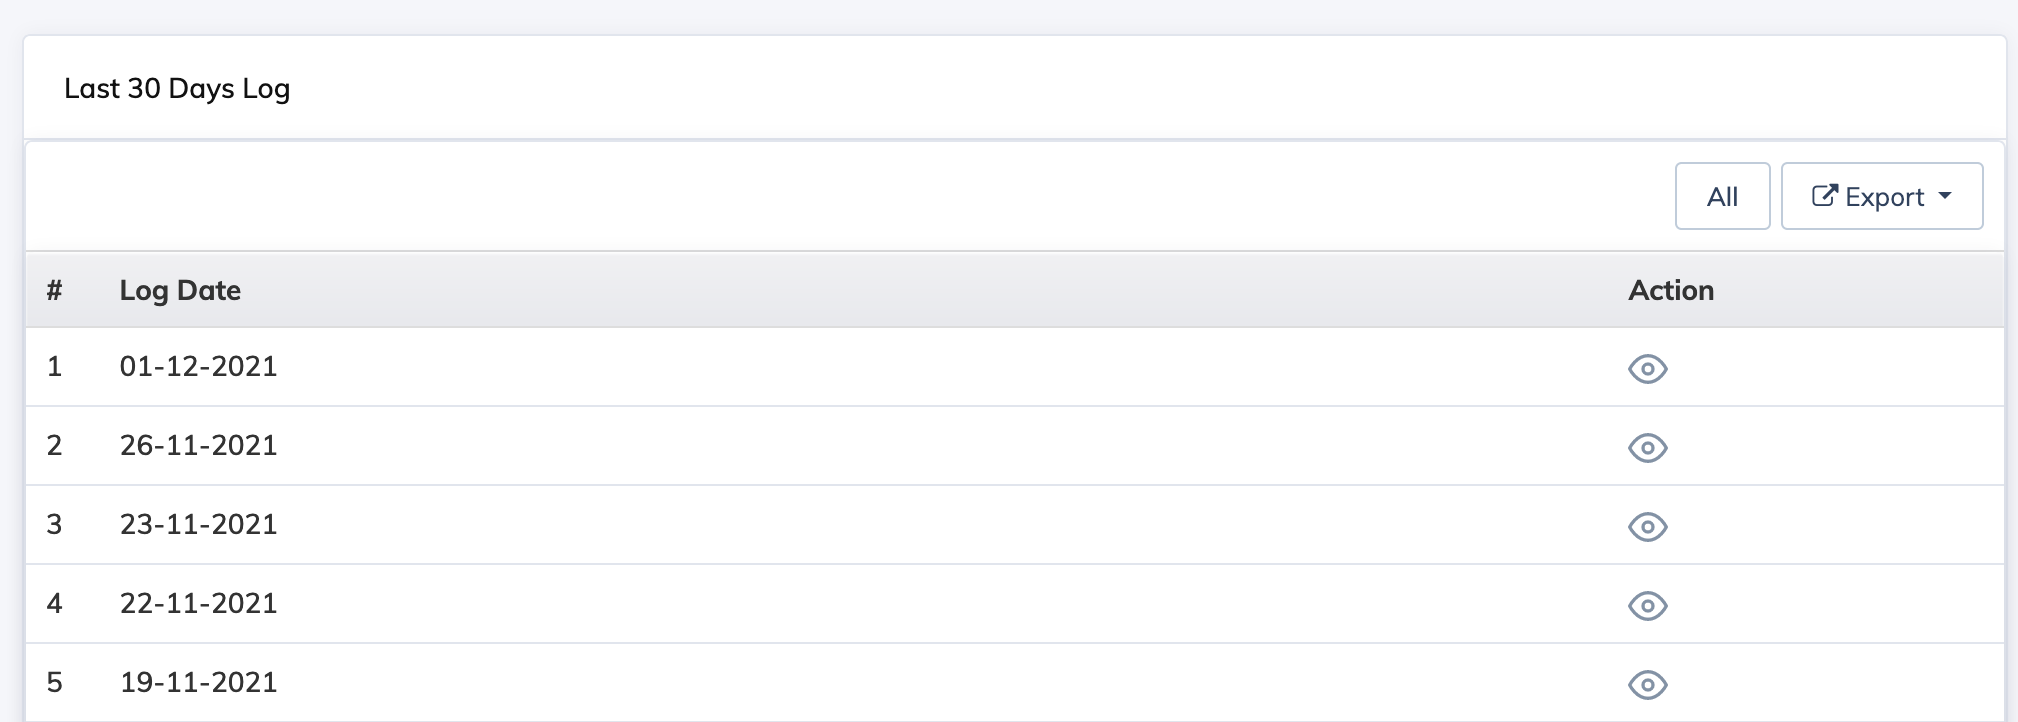Select the 19-11-2021 date cell
The width and height of the screenshot is (2018, 722).
198,682
